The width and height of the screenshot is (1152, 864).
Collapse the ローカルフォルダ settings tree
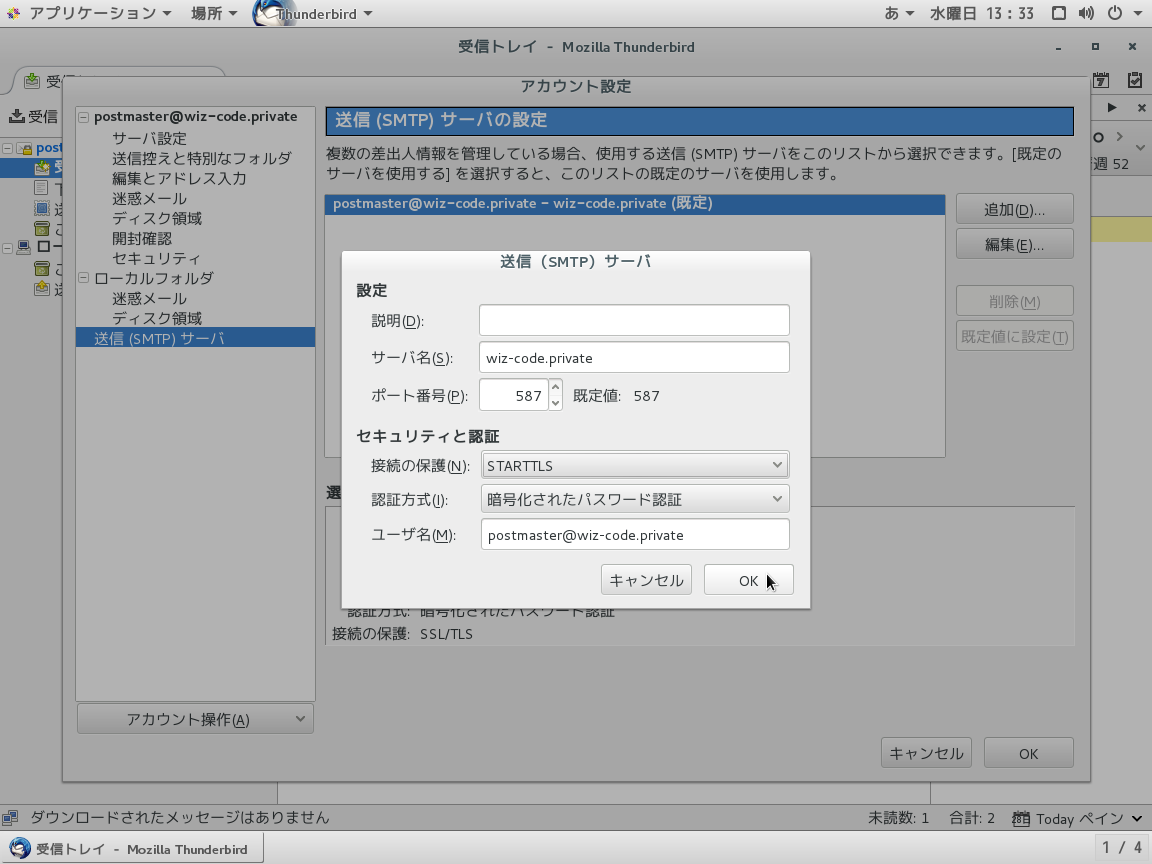click(x=84, y=278)
